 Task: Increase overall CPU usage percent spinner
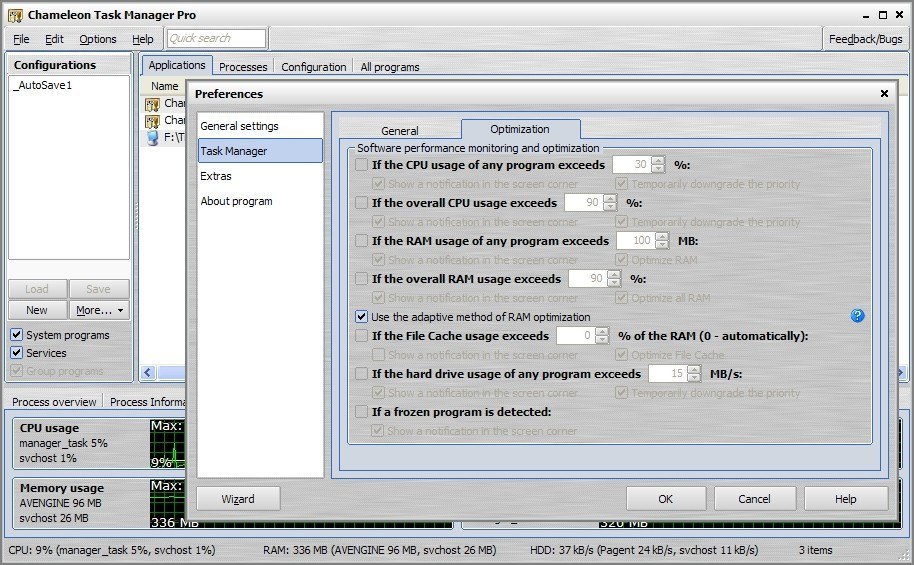click(x=610, y=199)
